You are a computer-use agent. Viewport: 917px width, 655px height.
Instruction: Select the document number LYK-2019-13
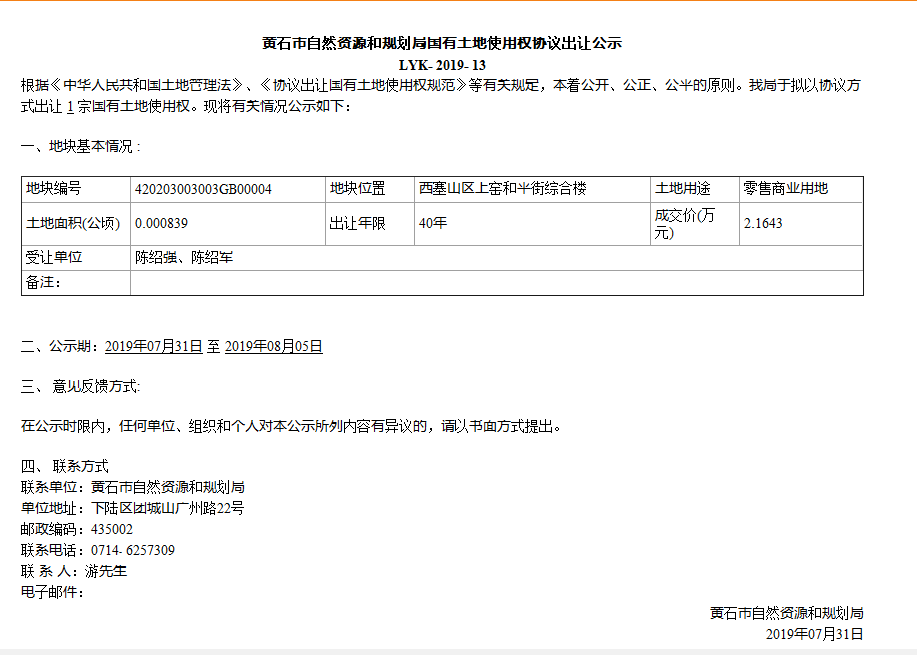coord(441,65)
